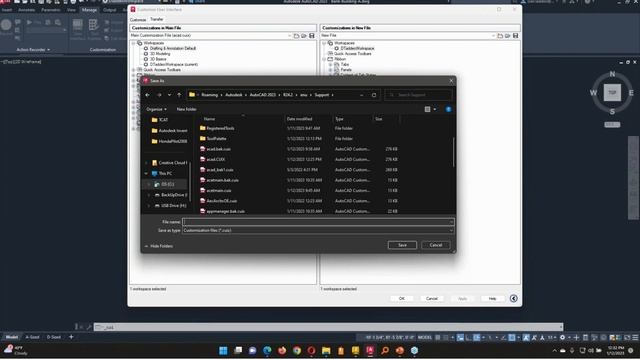Viewport: 640px width, 360px height.
Task: Select 3D Basics workspace in tree
Action: [158, 59]
